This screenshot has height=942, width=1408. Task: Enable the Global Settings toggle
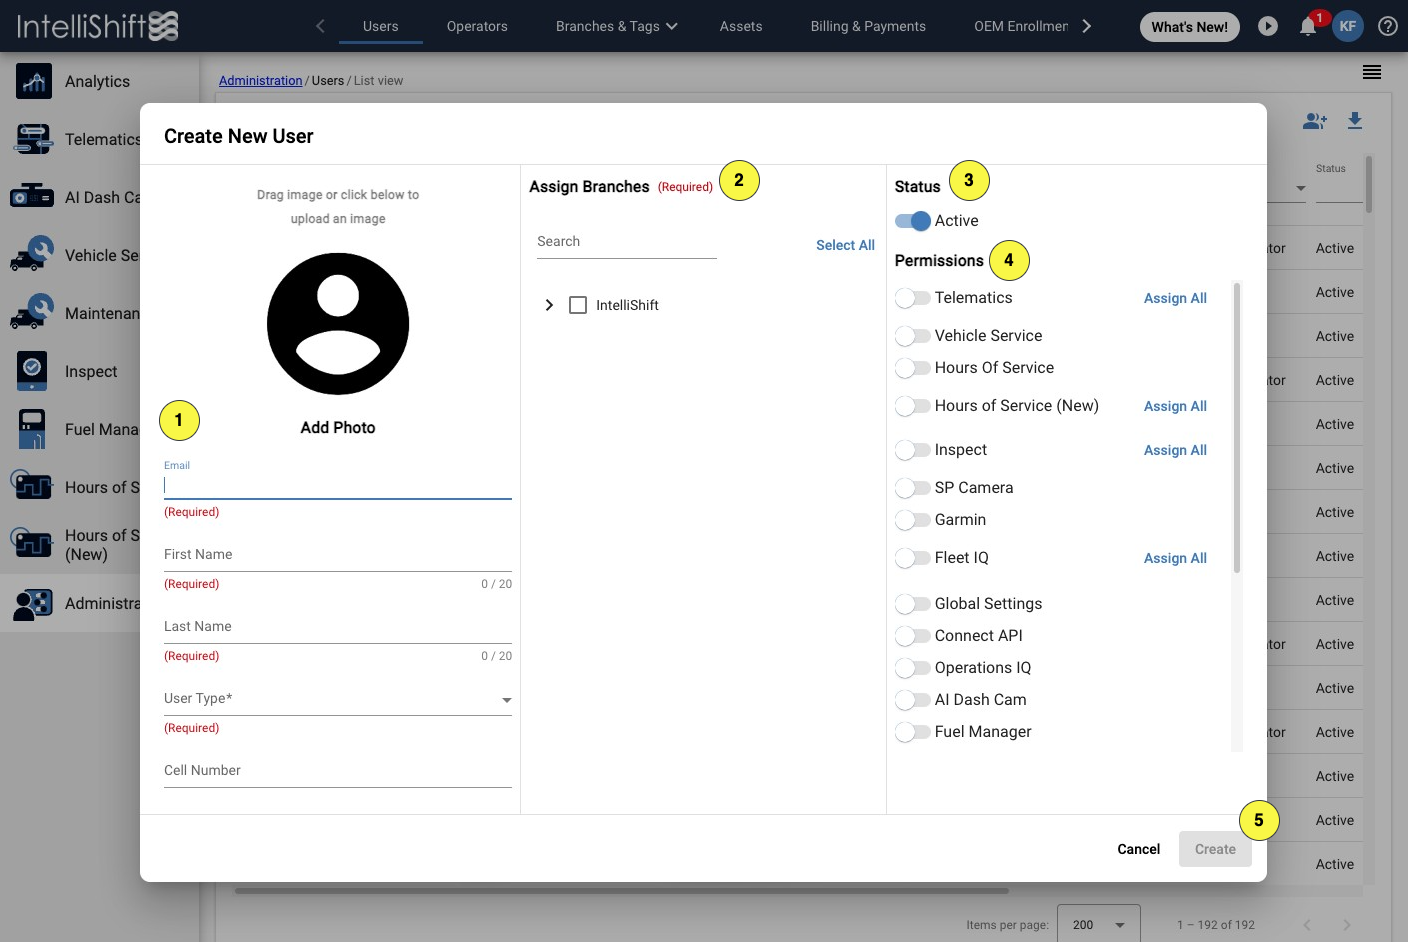pyautogui.click(x=913, y=604)
